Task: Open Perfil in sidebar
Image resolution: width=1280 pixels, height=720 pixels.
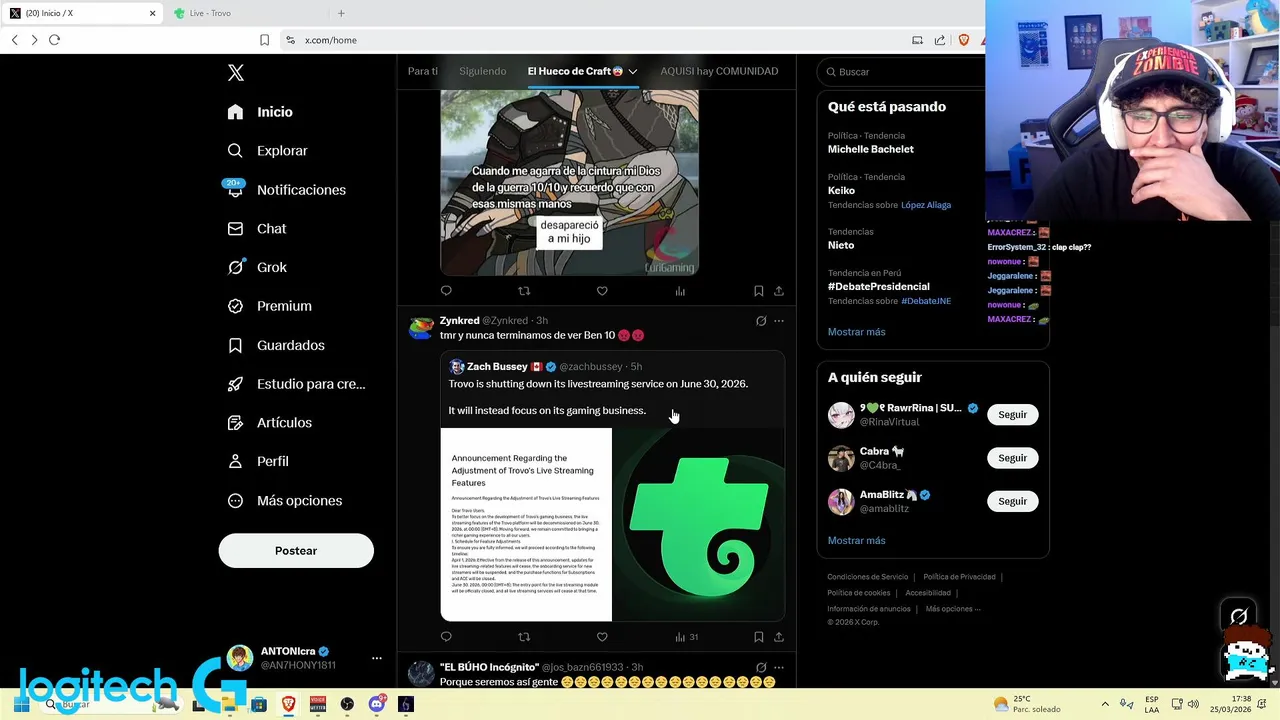Action: 258,462
